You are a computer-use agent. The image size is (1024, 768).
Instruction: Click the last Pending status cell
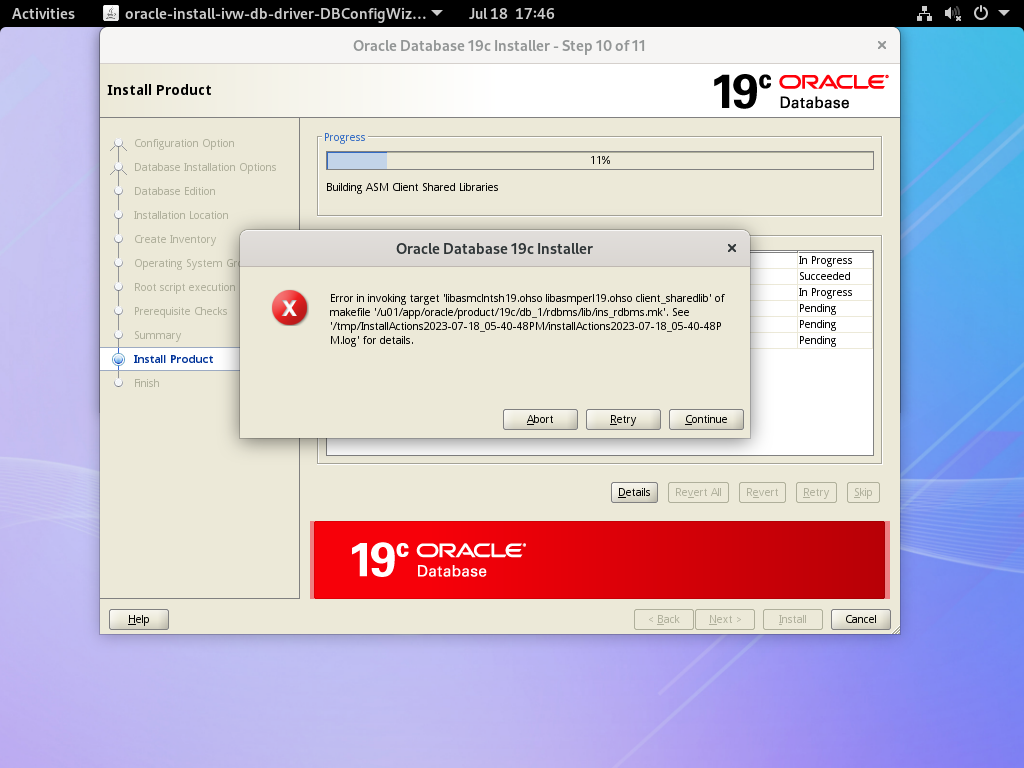coord(835,340)
